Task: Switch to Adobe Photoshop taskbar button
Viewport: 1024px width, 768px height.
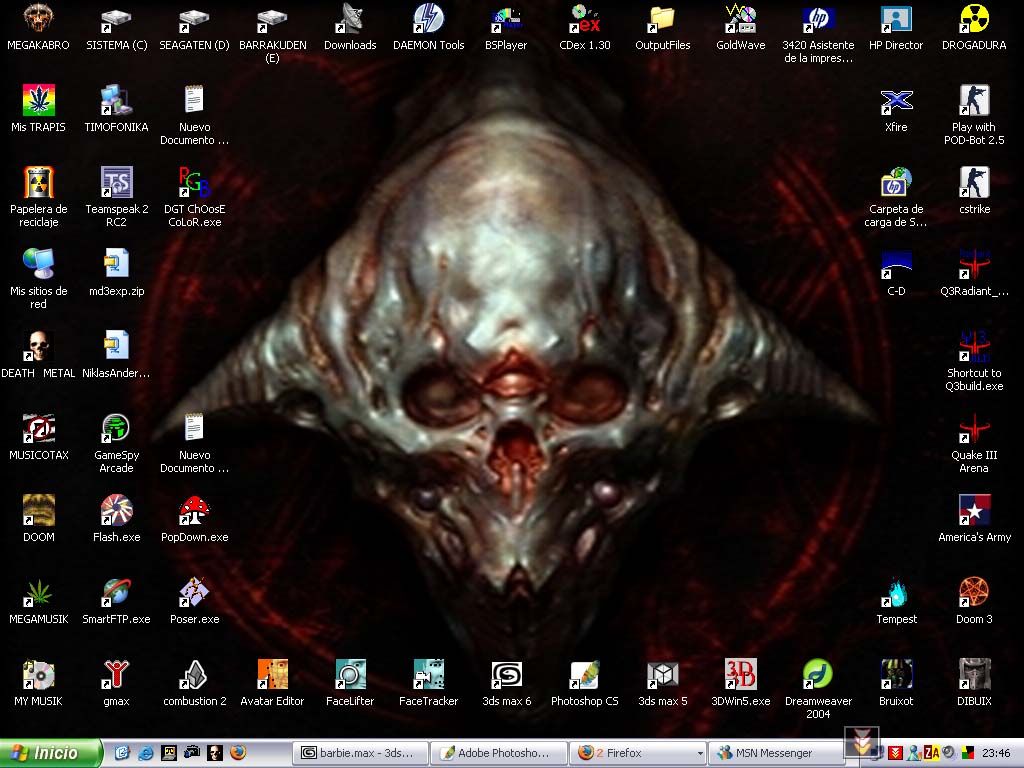Action: tap(499, 753)
